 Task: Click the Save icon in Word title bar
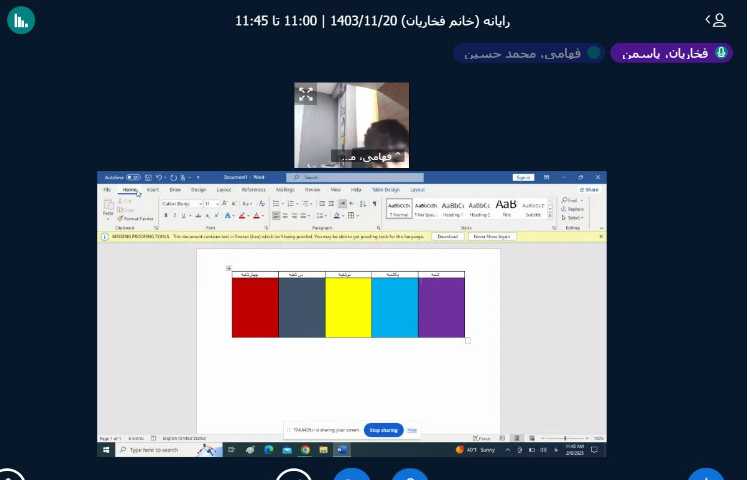pyautogui.click(x=148, y=177)
